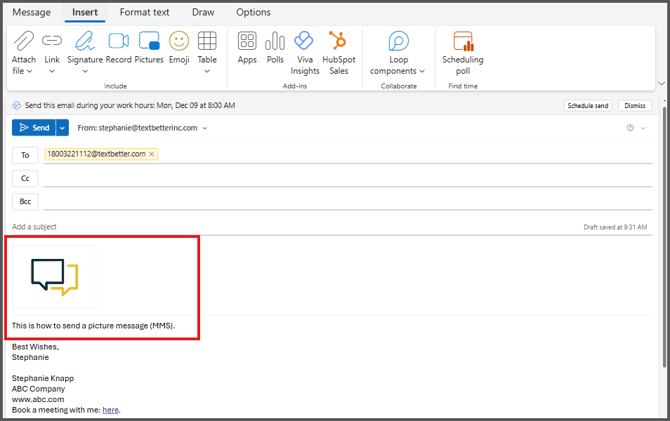Switch to the Format text tab
The height and width of the screenshot is (421, 670).
click(x=144, y=12)
